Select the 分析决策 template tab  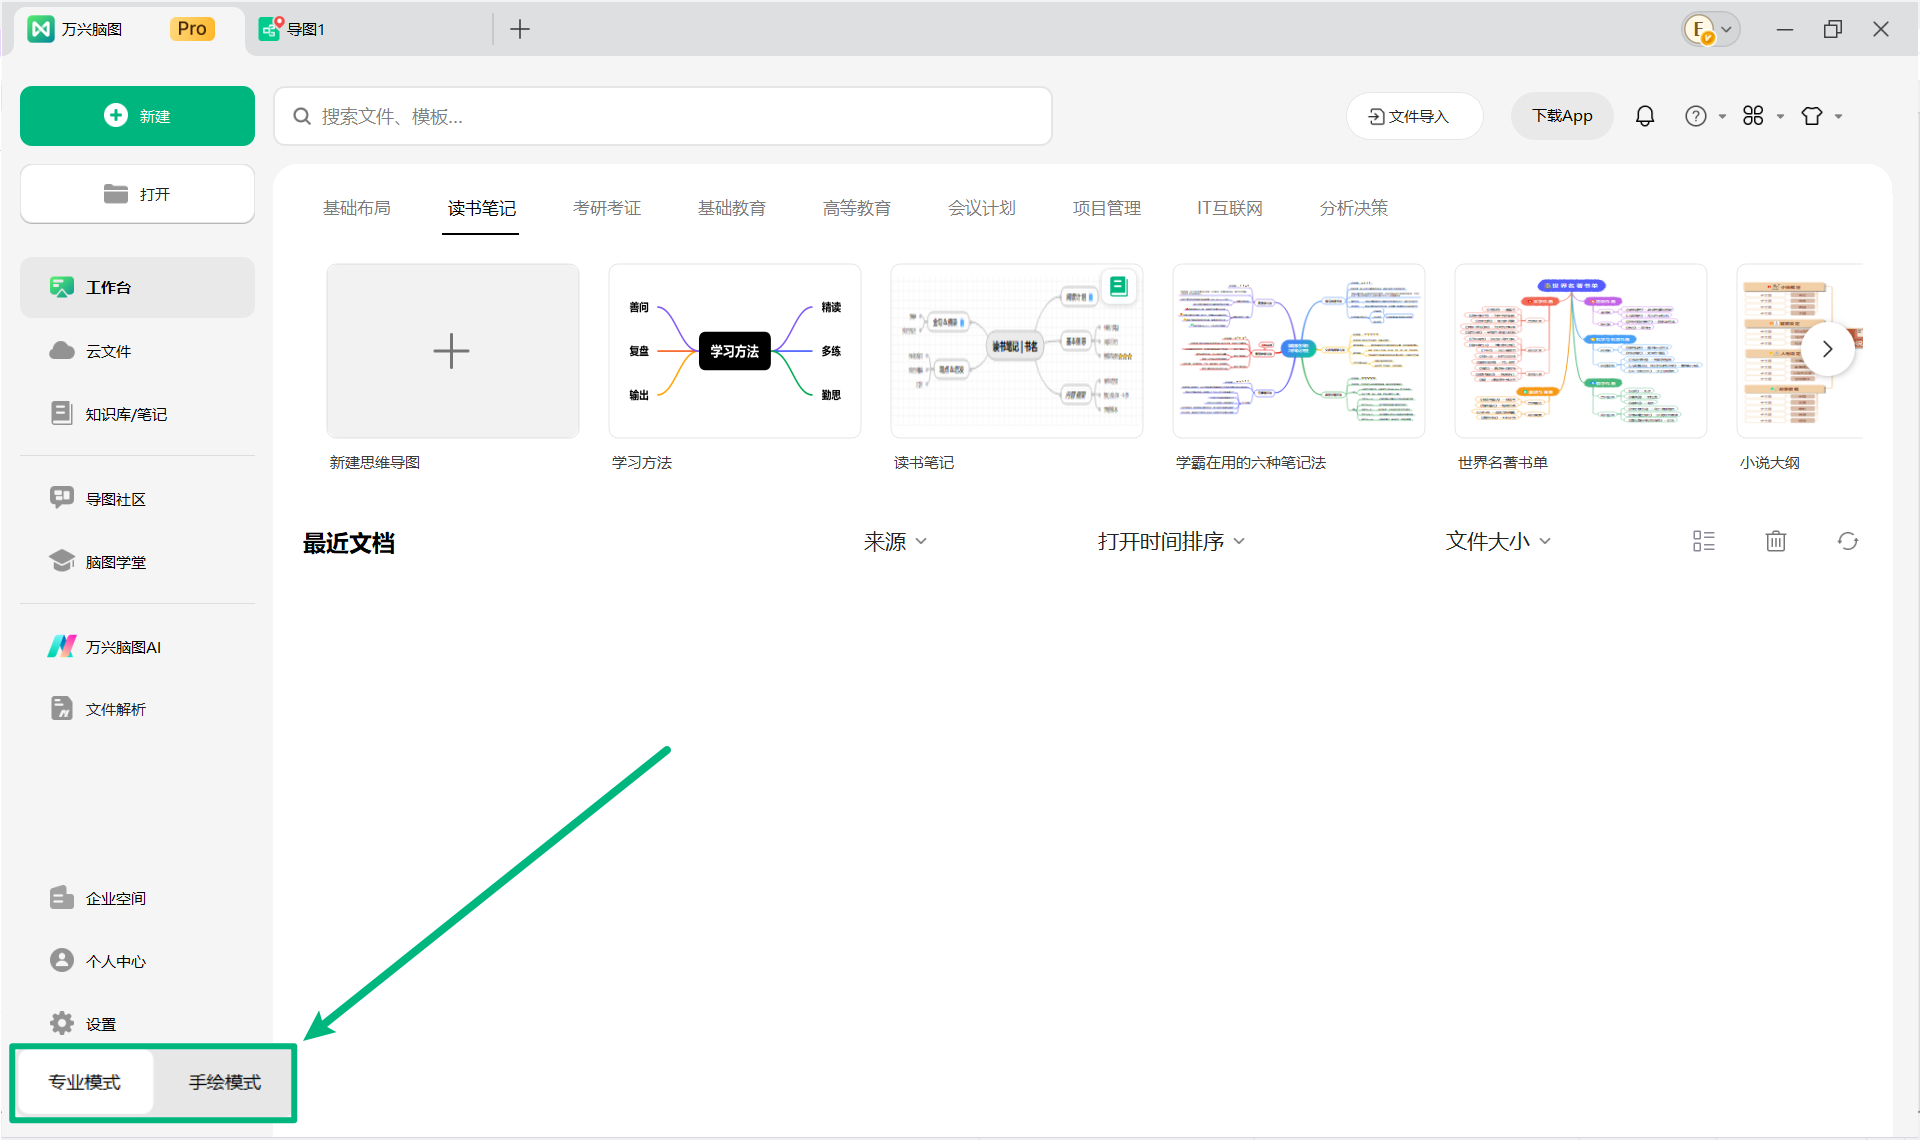pos(1354,208)
